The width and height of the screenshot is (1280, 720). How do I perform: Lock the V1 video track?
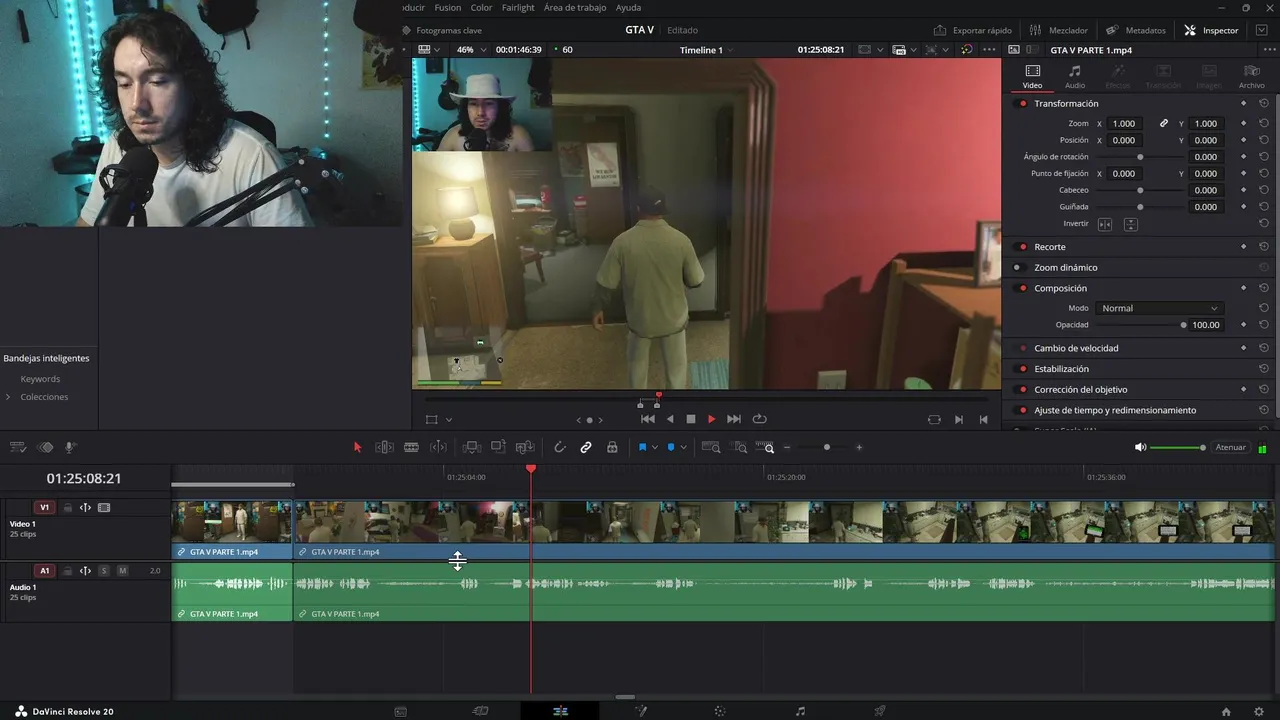[x=68, y=508]
